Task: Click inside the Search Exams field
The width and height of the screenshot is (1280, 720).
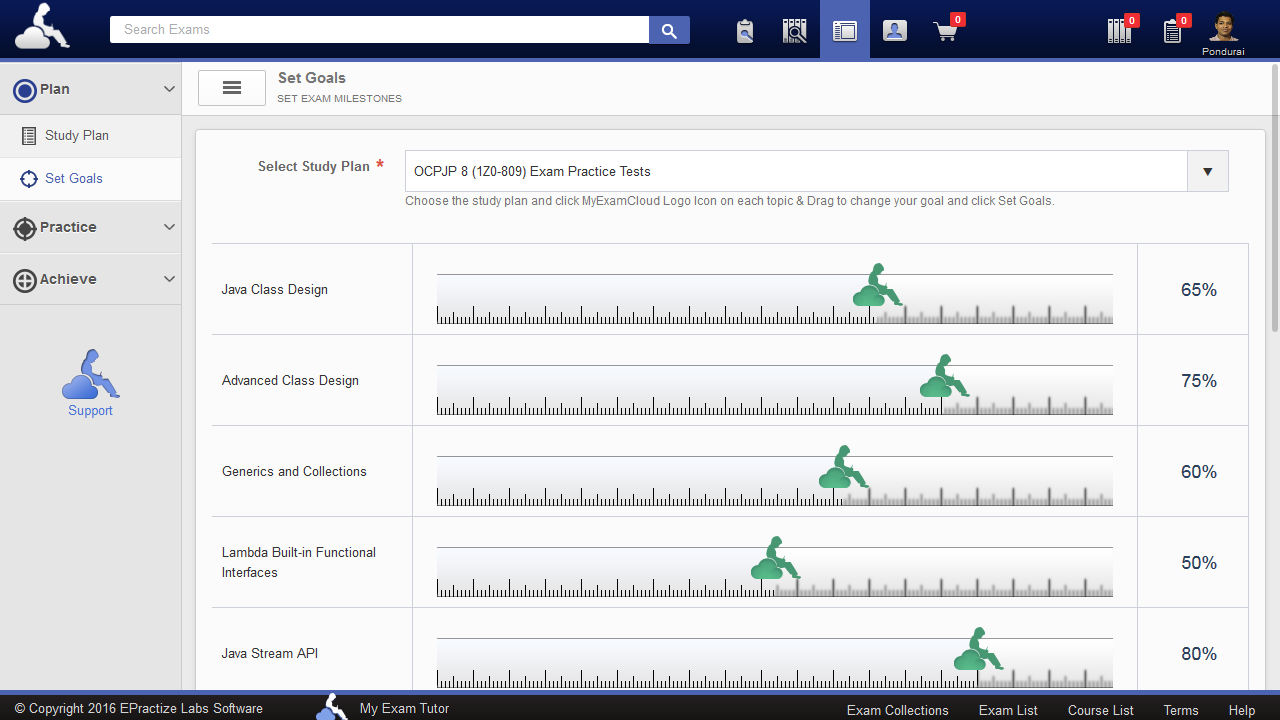Action: [380, 29]
